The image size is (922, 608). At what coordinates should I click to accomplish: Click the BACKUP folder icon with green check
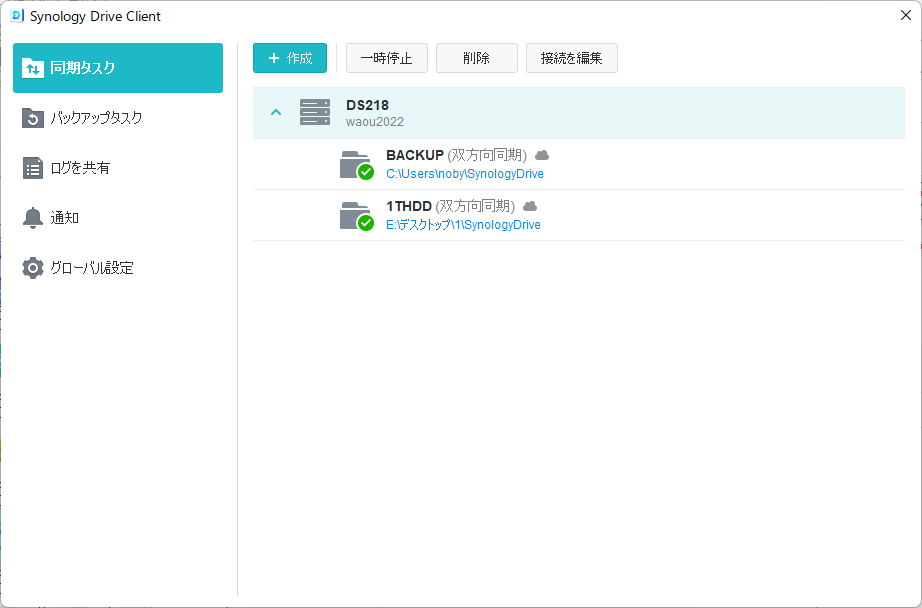356,165
